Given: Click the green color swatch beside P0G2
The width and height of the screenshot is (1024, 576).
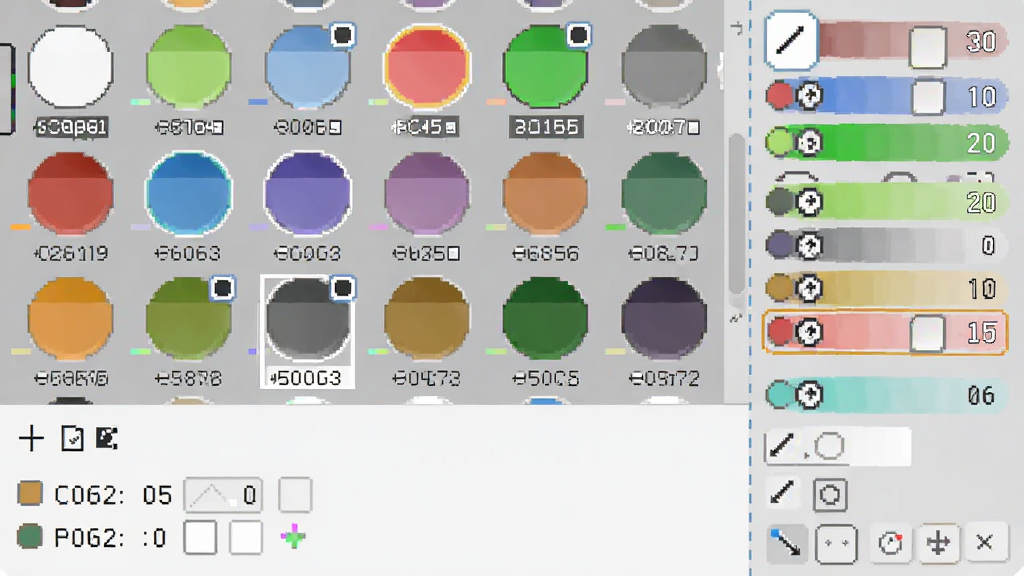Looking at the screenshot, I should 30,537.
